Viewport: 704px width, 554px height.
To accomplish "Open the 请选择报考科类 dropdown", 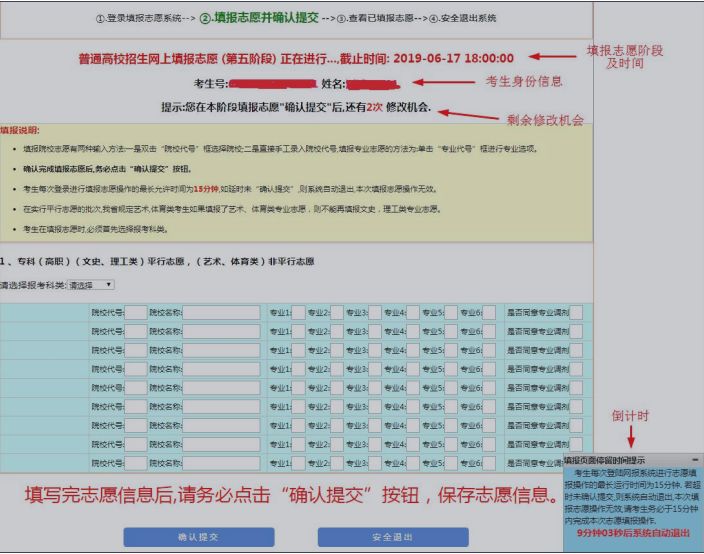I will pos(91,285).
